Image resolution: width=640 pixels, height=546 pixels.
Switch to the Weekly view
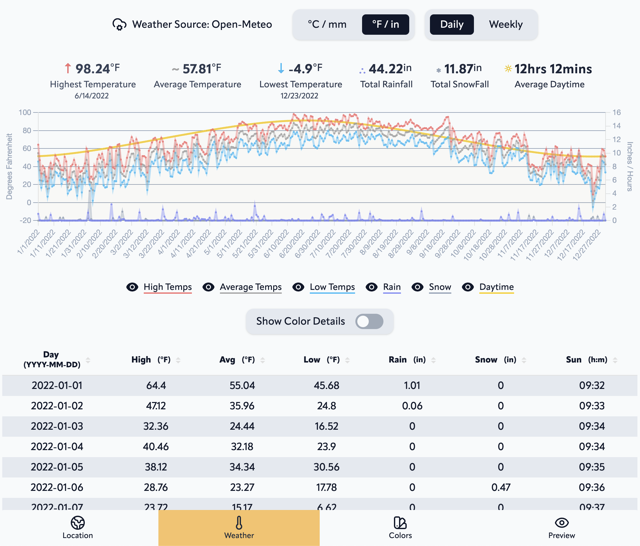(505, 24)
